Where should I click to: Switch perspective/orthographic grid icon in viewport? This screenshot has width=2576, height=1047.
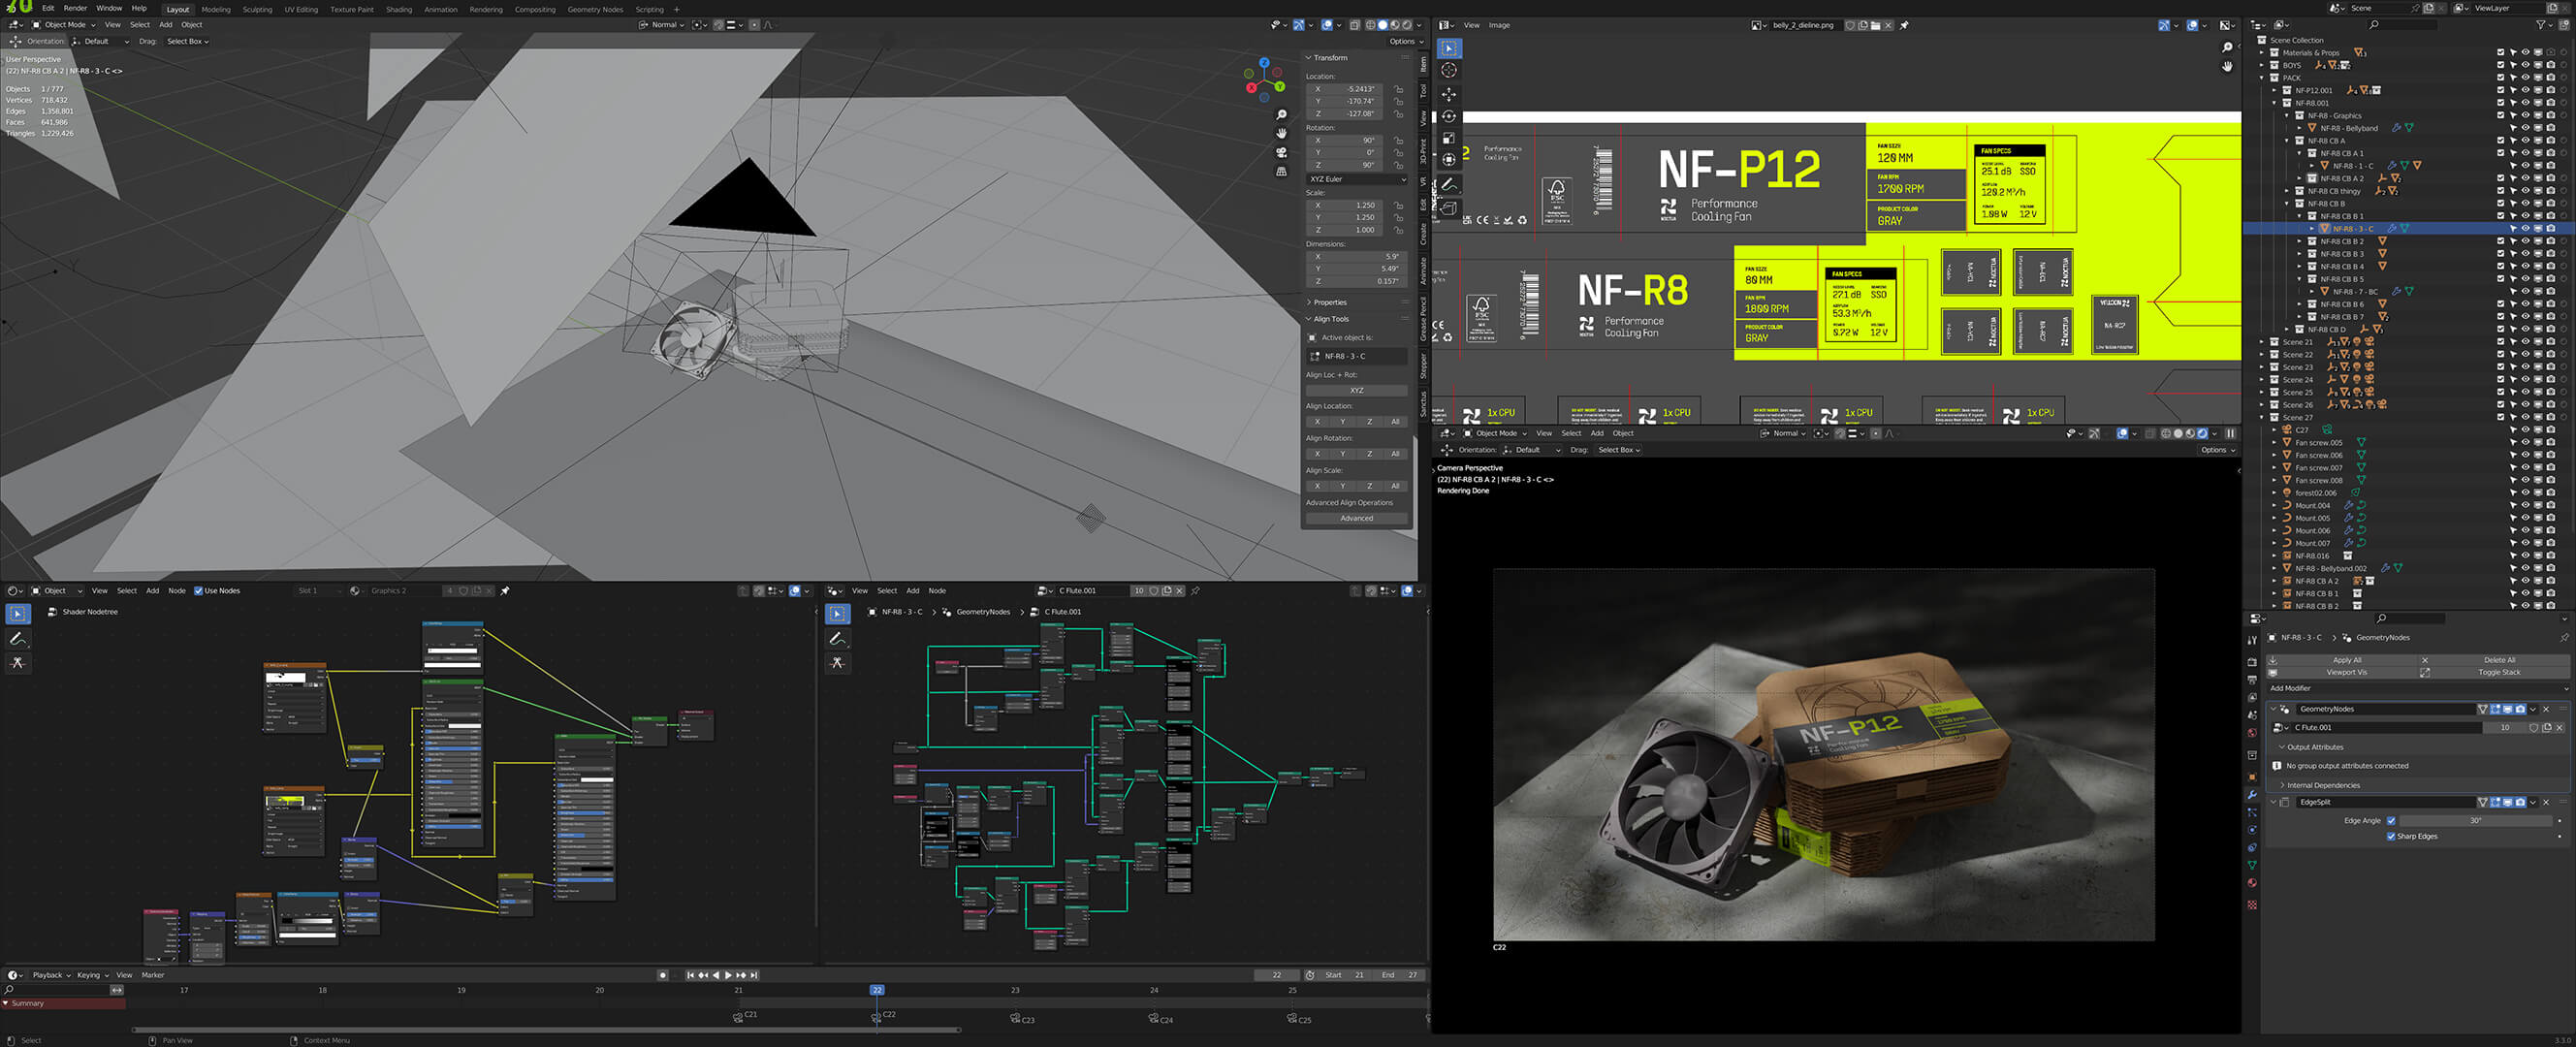[1281, 171]
